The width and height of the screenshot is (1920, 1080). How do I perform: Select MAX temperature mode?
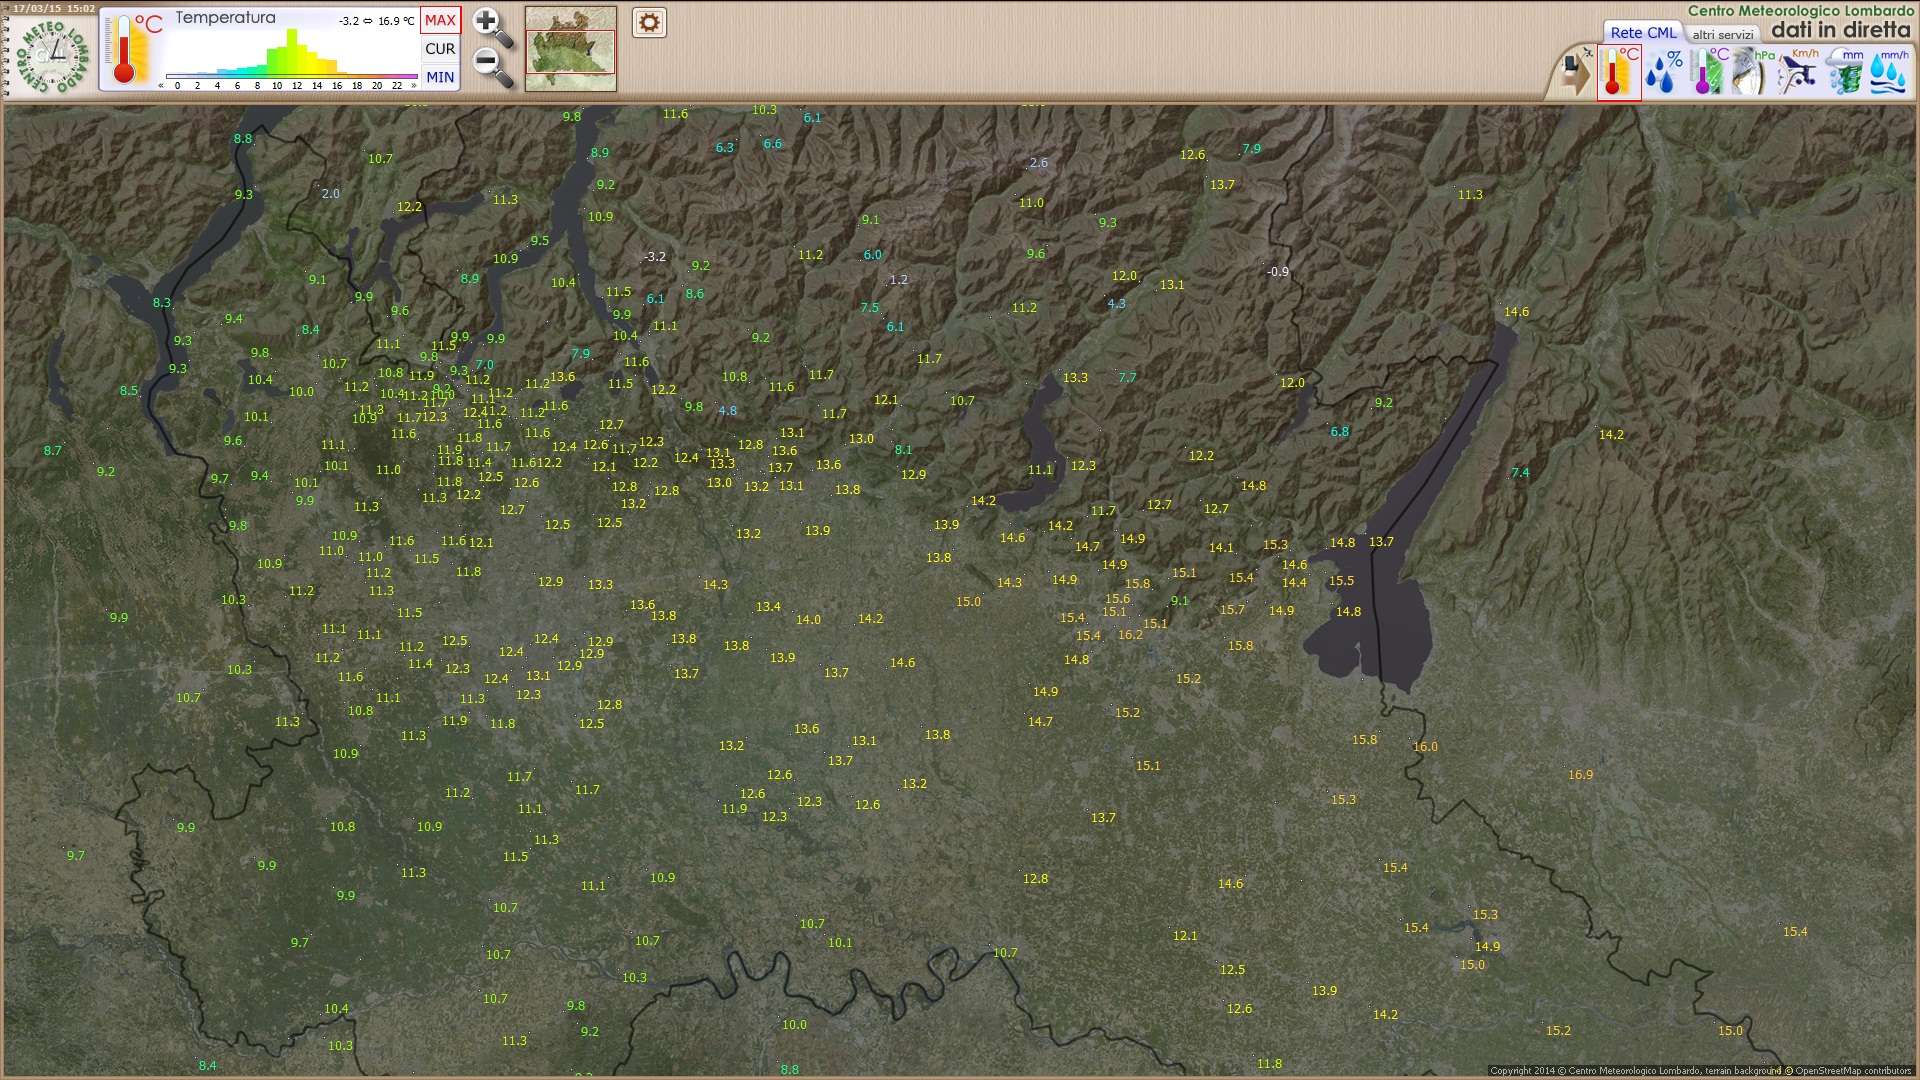tap(440, 20)
